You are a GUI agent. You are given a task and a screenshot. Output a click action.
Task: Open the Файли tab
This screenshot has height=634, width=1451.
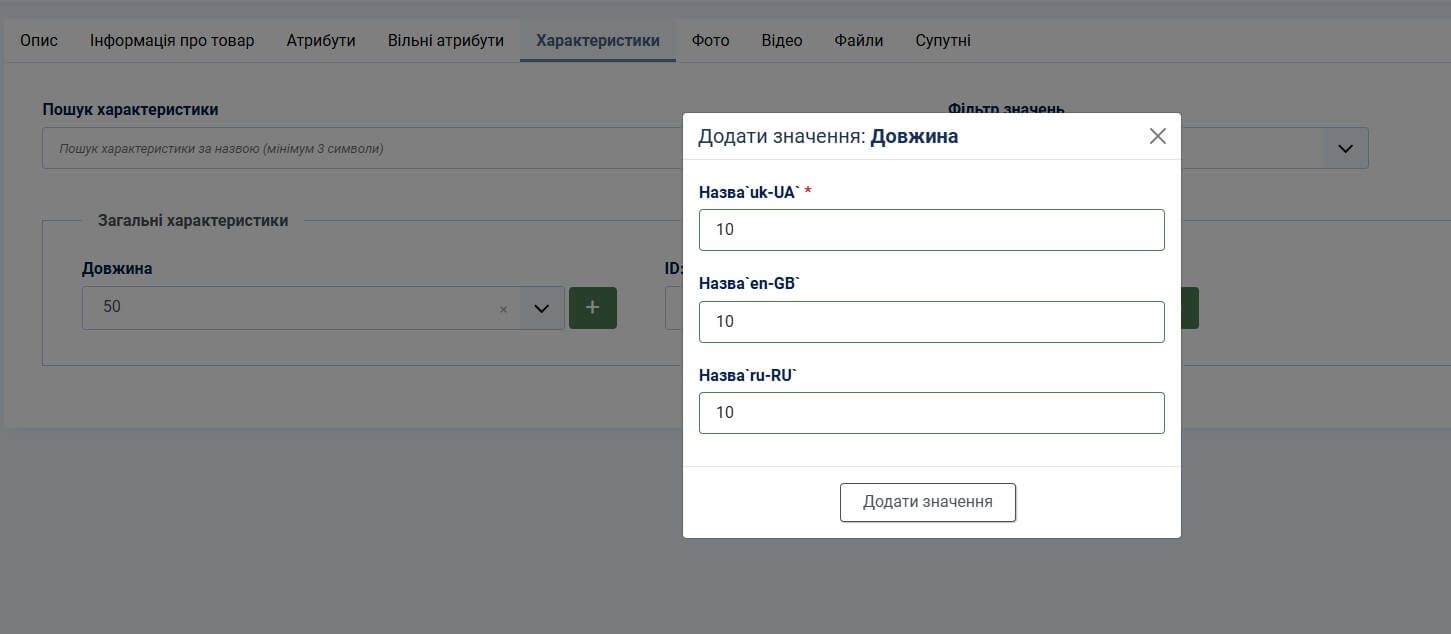858,41
